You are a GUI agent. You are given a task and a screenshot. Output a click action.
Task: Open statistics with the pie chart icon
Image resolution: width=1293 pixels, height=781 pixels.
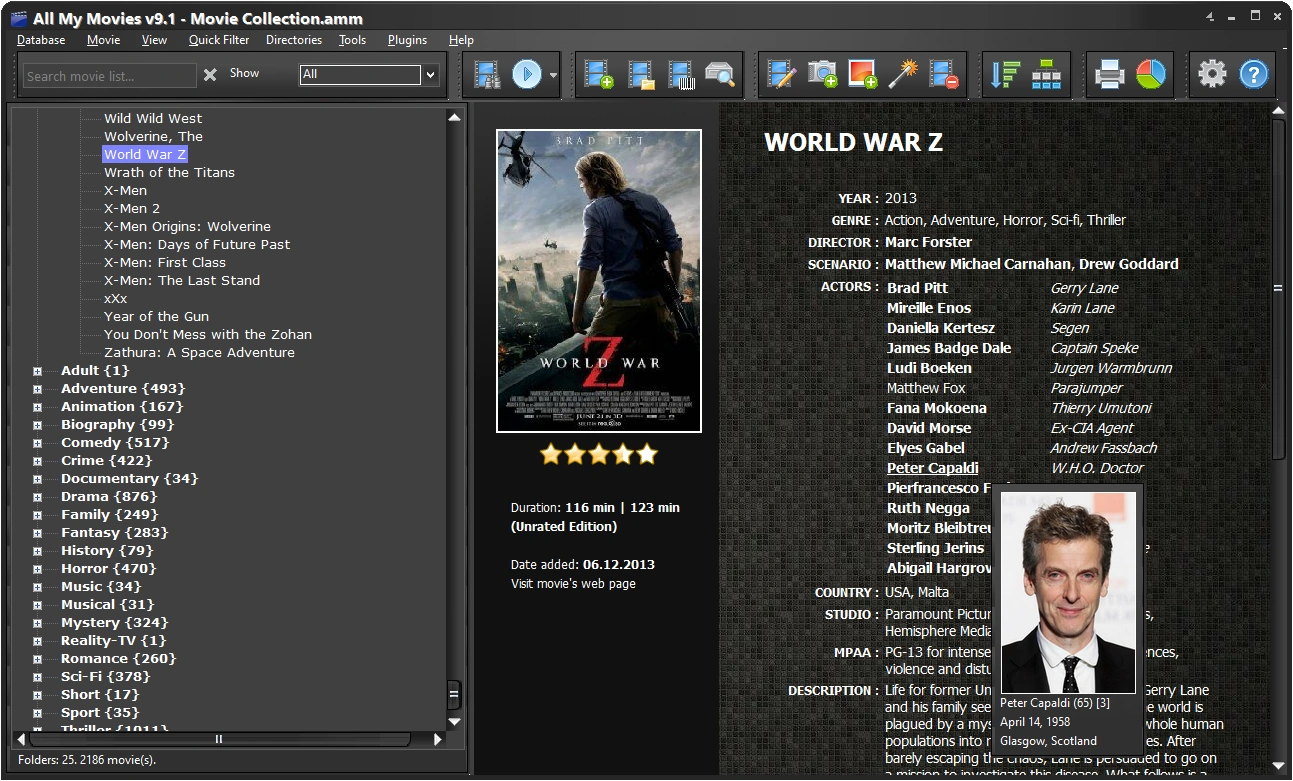tap(1150, 75)
